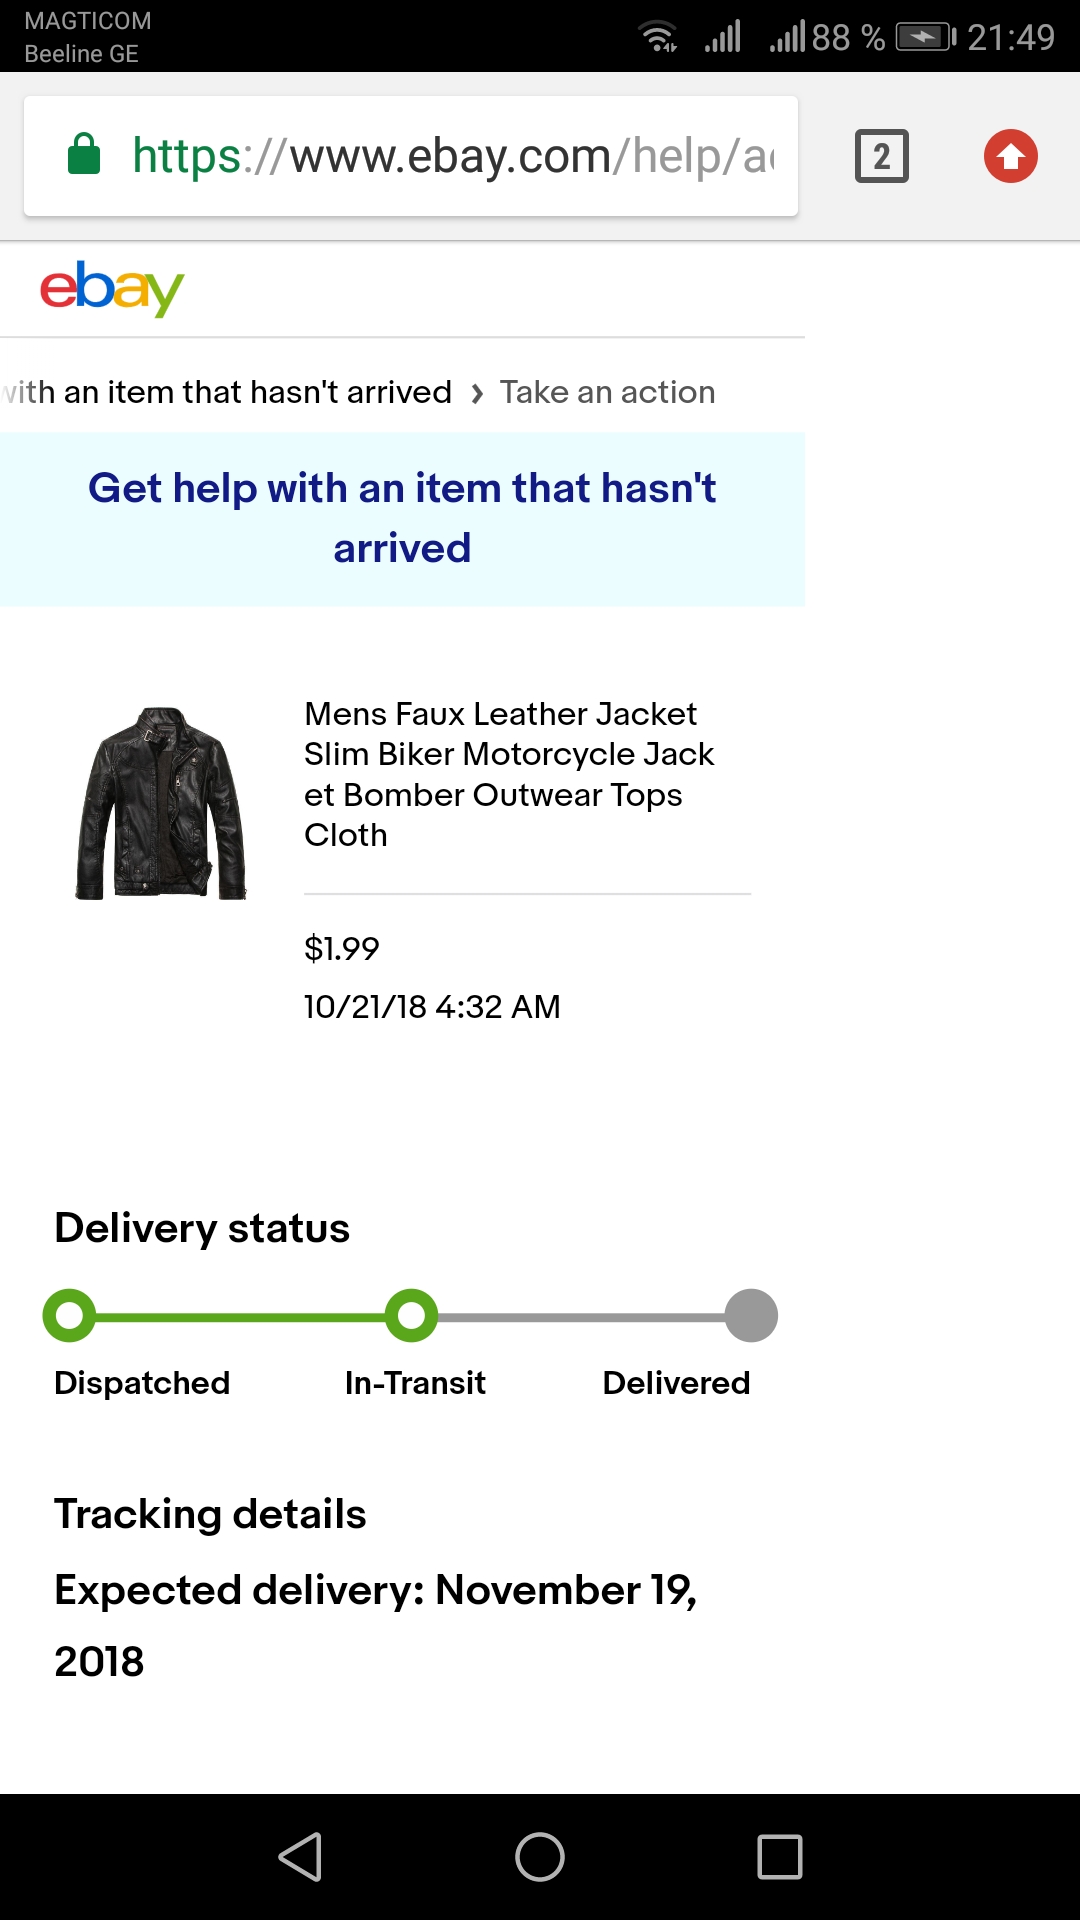Focus the browser URL address bar
The height and width of the screenshot is (1920, 1080).
pos(450,156)
